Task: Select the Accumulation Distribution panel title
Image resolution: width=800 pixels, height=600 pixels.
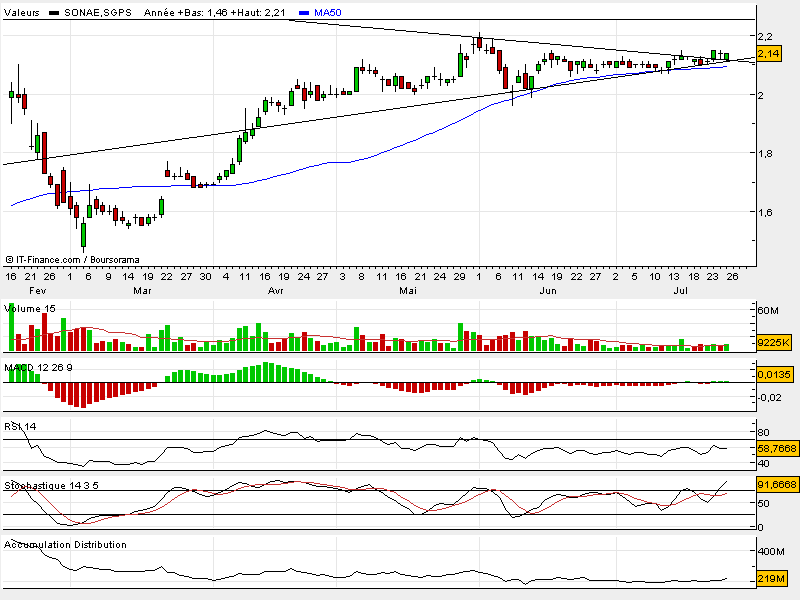Action: tap(65, 545)
